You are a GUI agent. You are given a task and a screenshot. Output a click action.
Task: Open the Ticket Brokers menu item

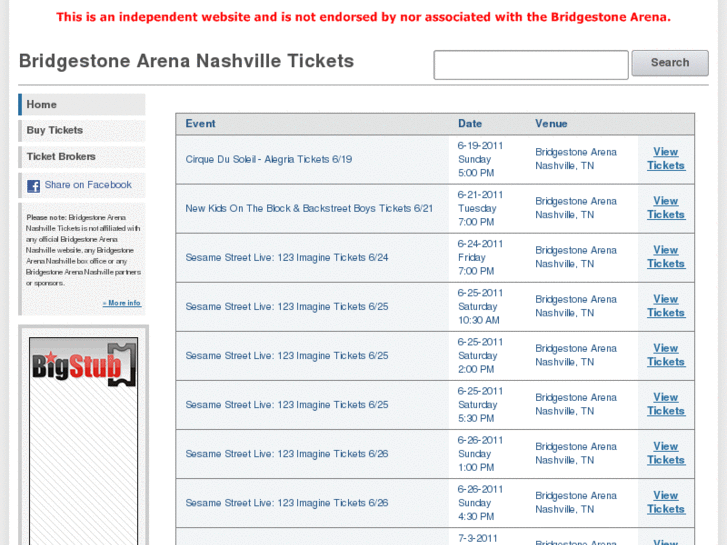(82, 157)
